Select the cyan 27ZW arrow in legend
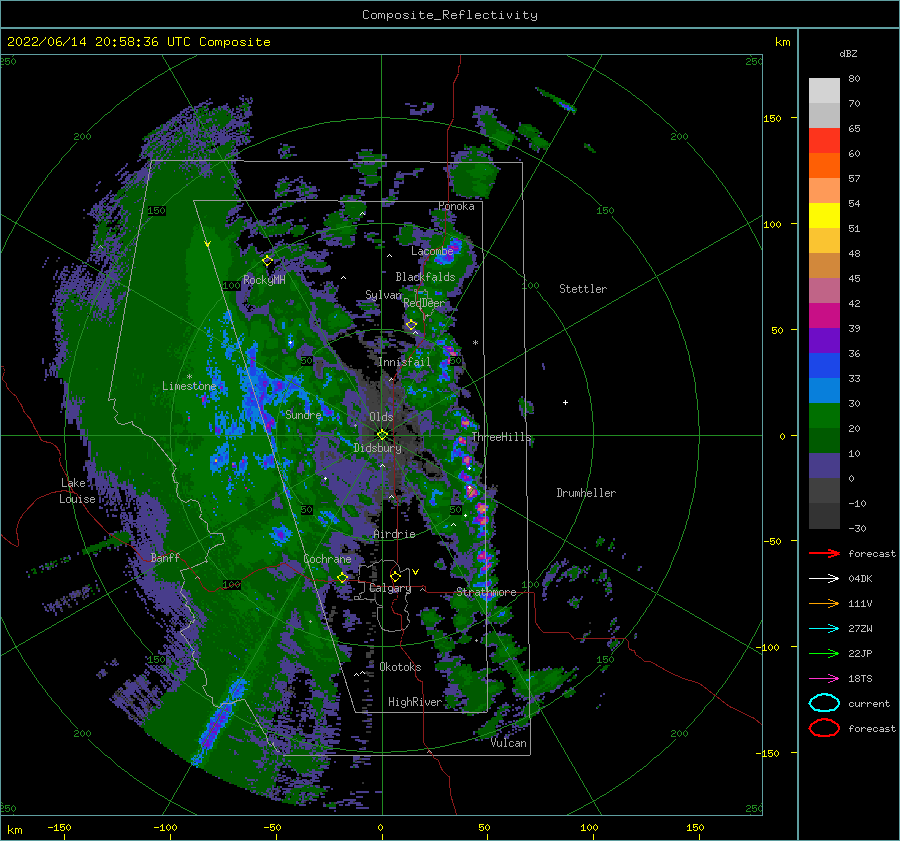Image resolution: width=900 pixels, height=841 pixels. (825, 629)
